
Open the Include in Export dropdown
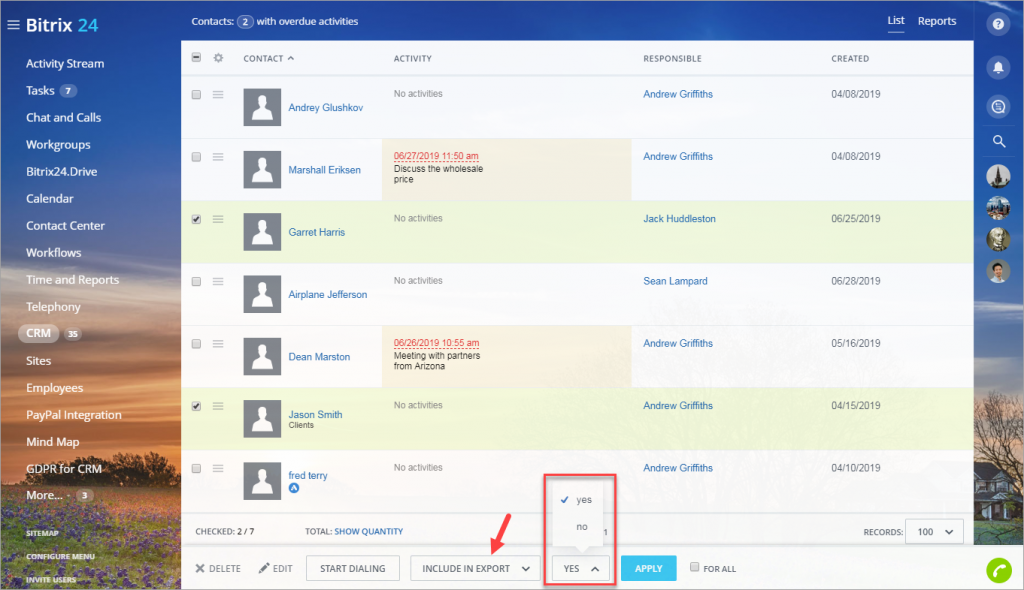[475, 568]
